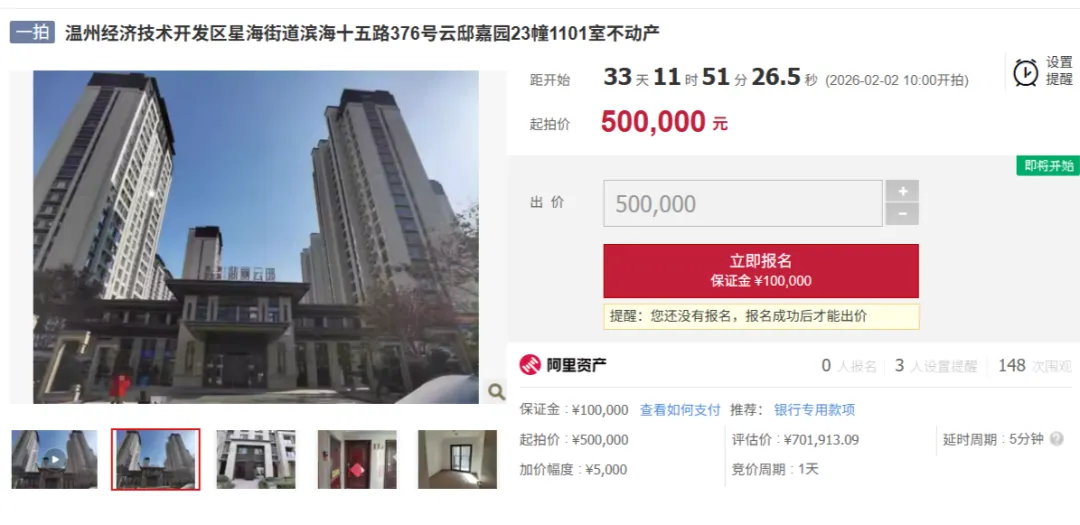Select the empty room interior thumbnail
Viewport: 1080px width, 525px height.
457,460
